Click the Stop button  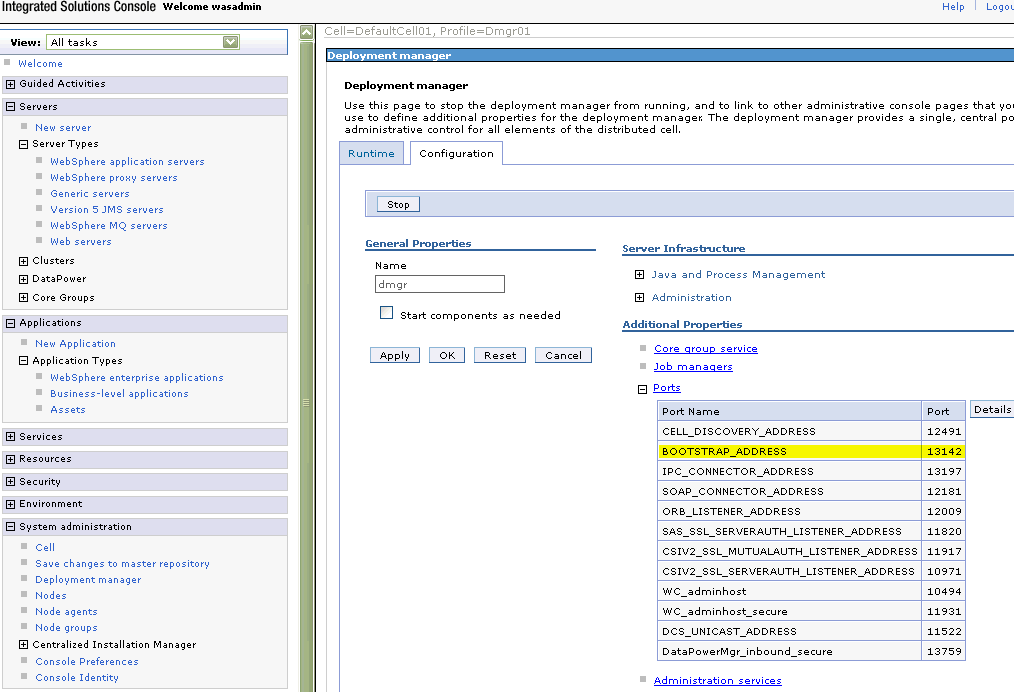pyautogui.click(x=397, y=204)
